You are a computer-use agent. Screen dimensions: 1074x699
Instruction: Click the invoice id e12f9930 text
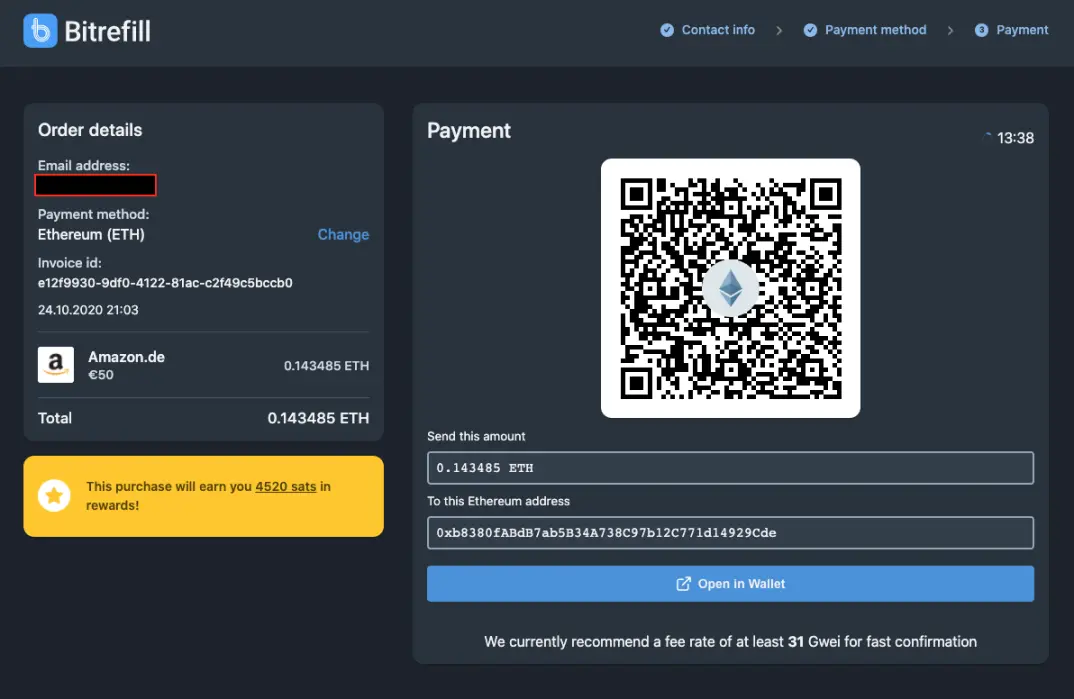pyautogui.click(x=165, y=283)
